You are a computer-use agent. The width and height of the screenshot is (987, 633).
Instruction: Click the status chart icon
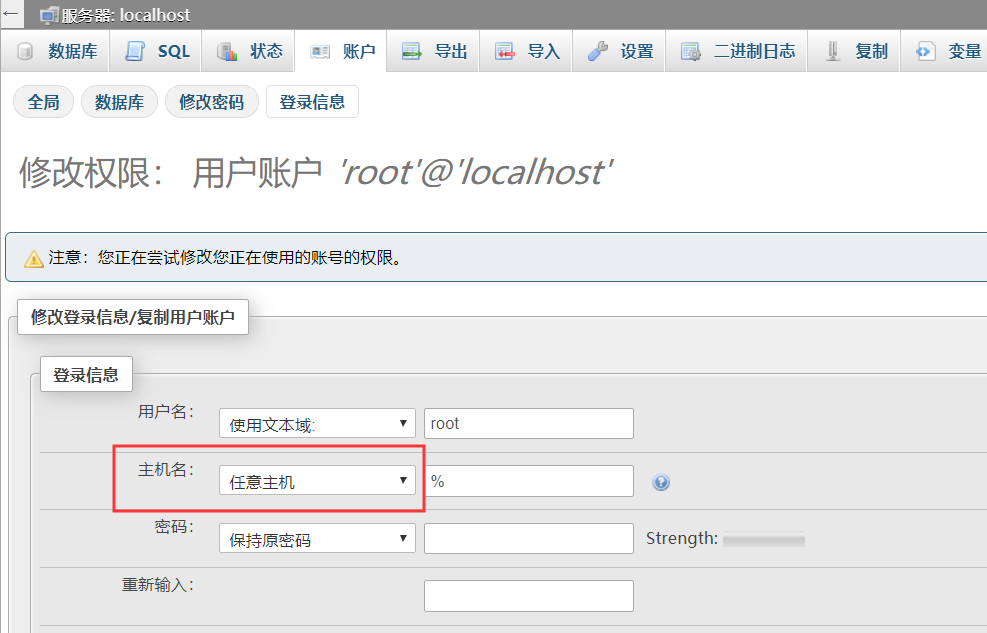pos(227,52)
